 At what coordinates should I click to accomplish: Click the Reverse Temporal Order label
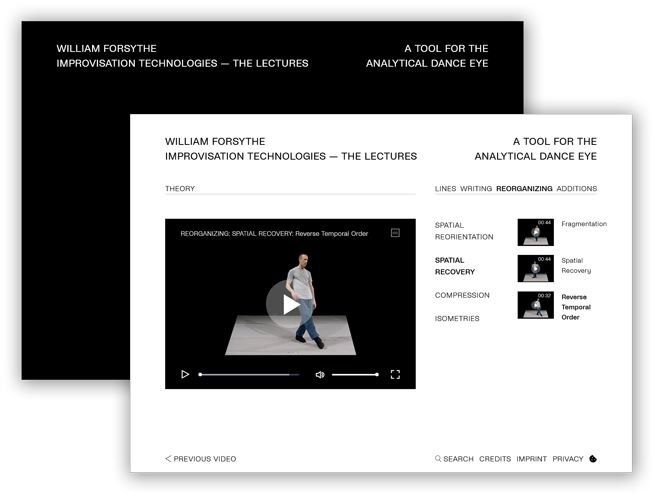click(x=576, y=307)
